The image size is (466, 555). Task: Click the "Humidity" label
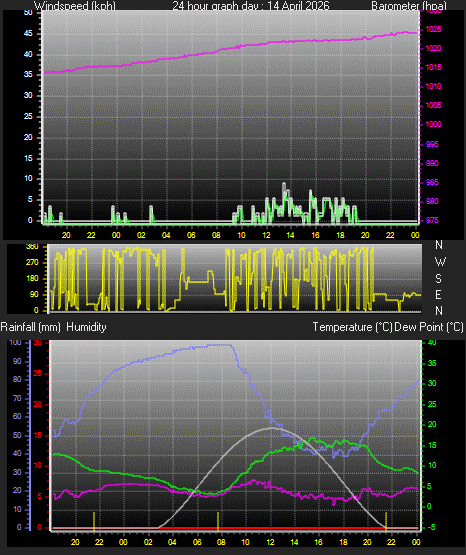pos(86,327)
